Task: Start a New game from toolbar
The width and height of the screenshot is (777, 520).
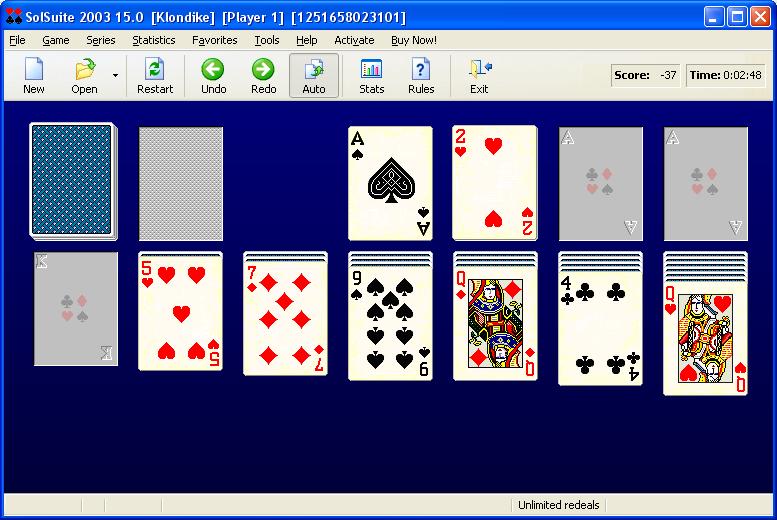Action: click(x=34, y=75)
